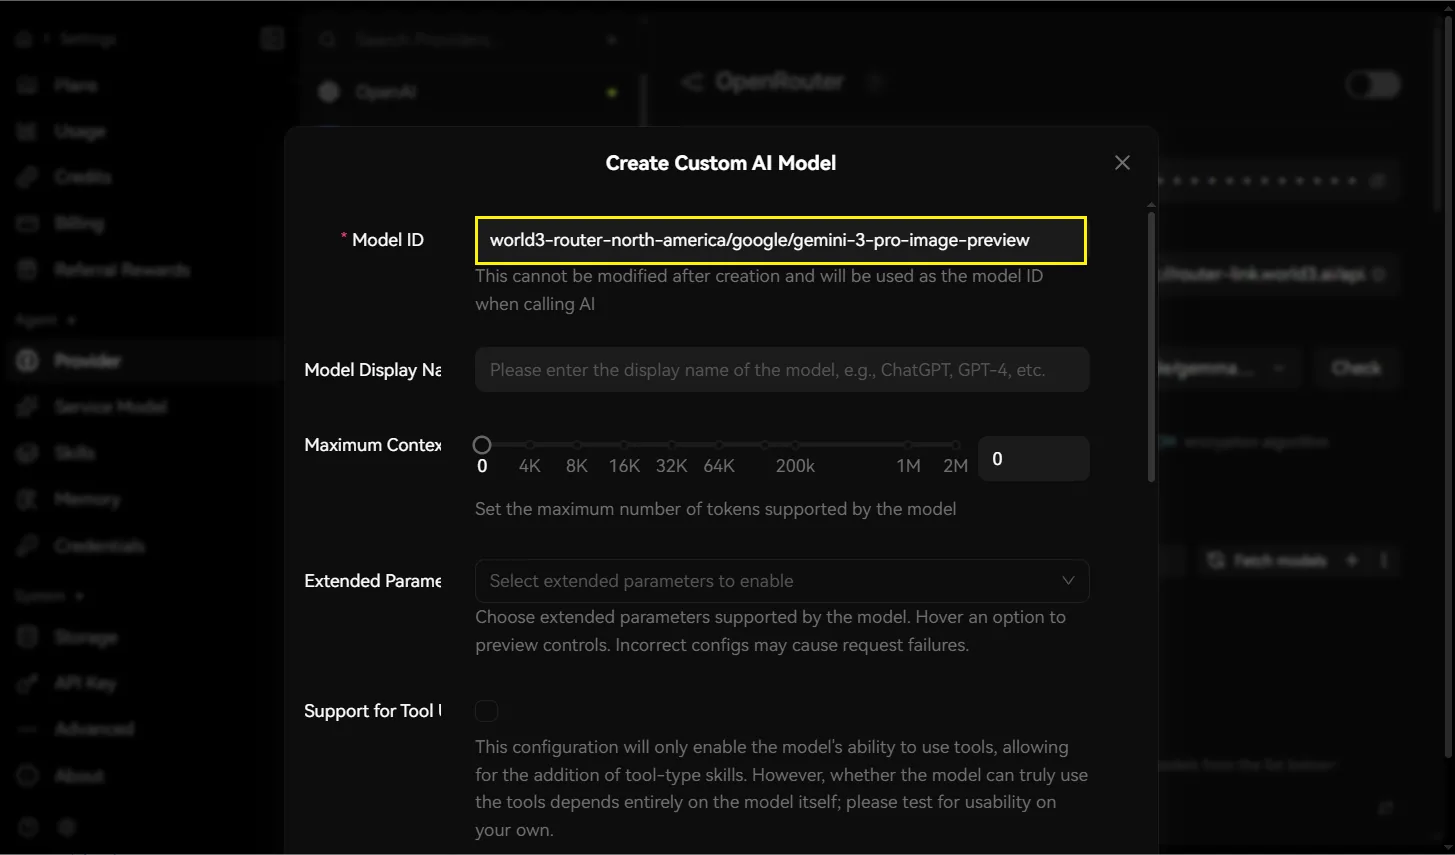Image resolution: width=1455 pixels, height=855 pixels.
Task: Open the Extended Parameters dropdown
Action: click(x=782, y=581)
